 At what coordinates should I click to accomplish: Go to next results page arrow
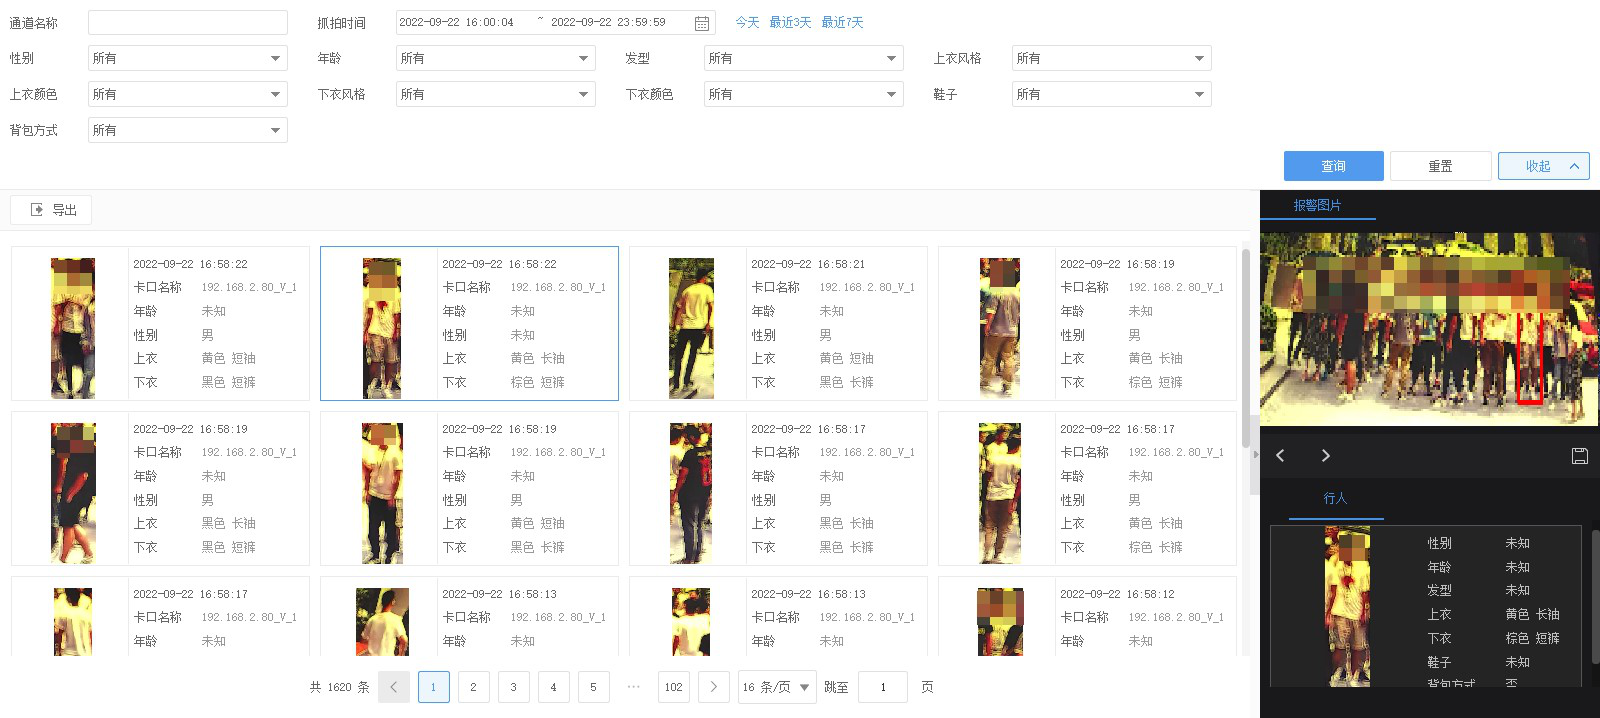(713, 687)
